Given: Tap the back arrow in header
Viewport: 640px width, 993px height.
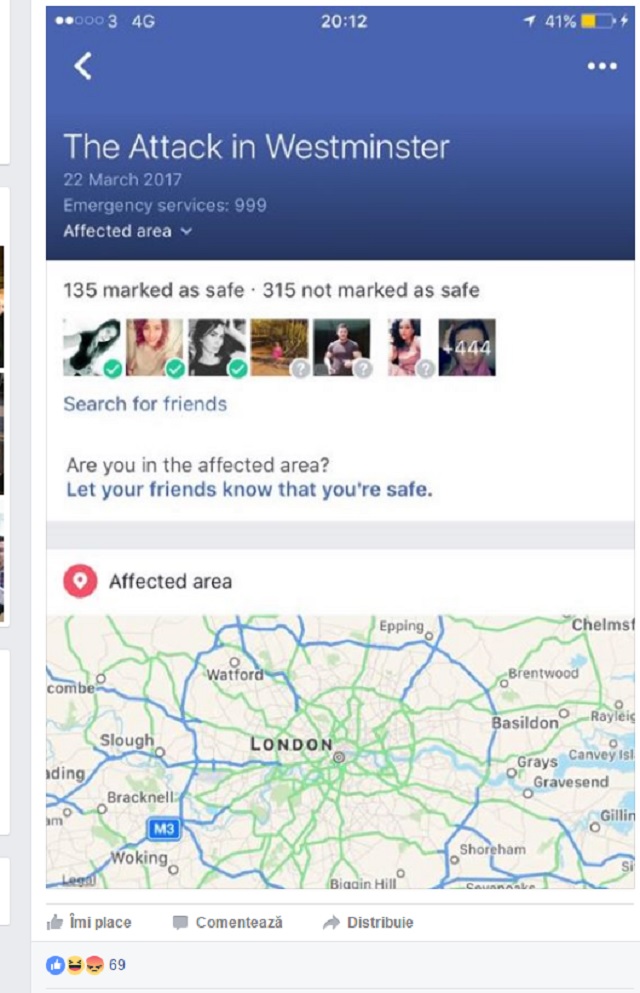Looking at the screenshot, I should pos(83,66).
